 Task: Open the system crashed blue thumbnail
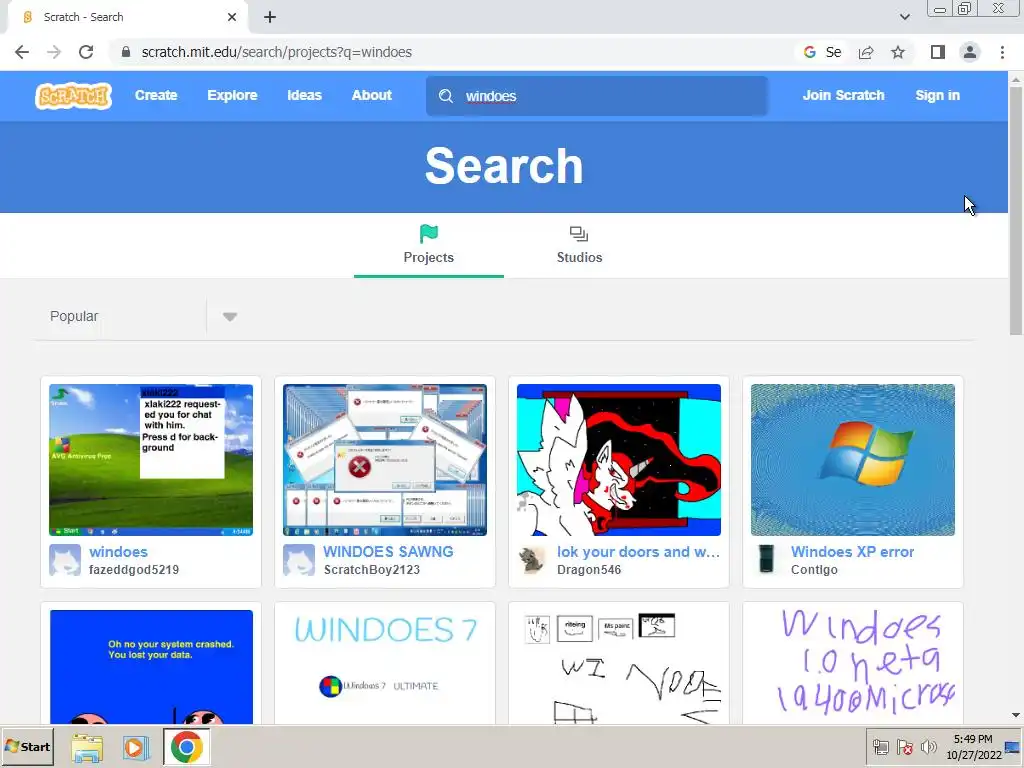151,667
